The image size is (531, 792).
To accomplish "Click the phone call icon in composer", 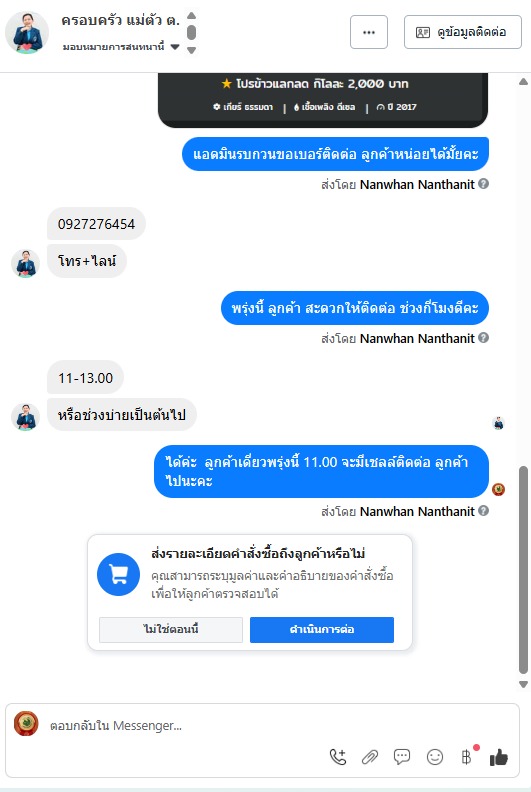I will click(x=338, y=757).
